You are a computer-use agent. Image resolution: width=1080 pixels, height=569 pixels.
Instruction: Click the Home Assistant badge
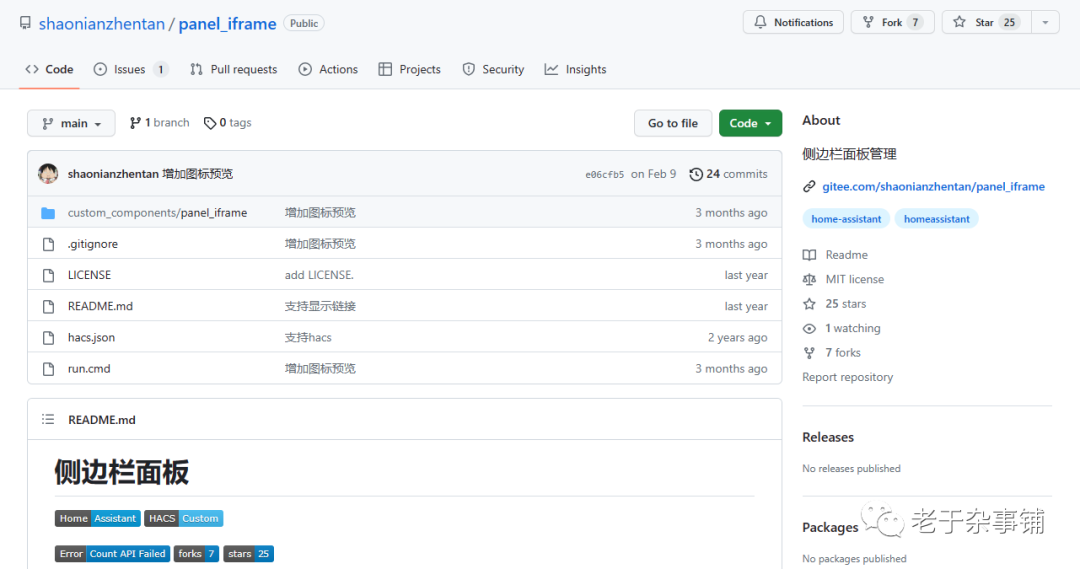98,518
